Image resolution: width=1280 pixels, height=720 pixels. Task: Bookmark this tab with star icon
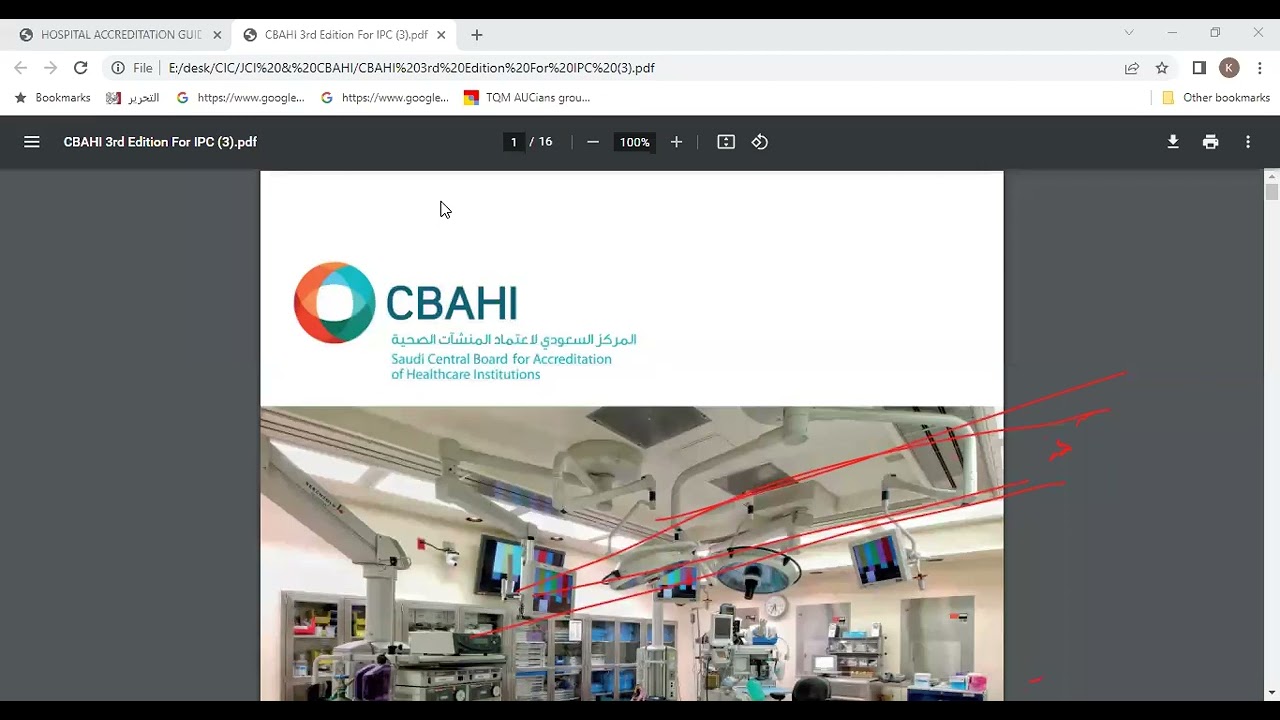tap(1162, 68)
